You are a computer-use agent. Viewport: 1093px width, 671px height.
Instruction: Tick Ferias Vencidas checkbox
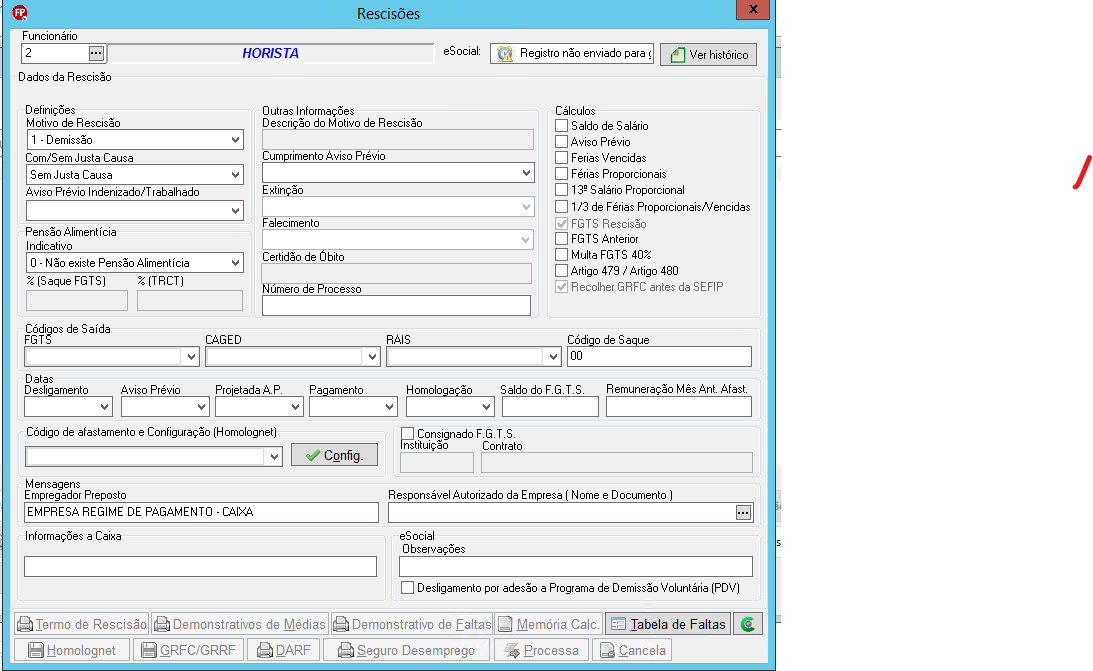561,157
